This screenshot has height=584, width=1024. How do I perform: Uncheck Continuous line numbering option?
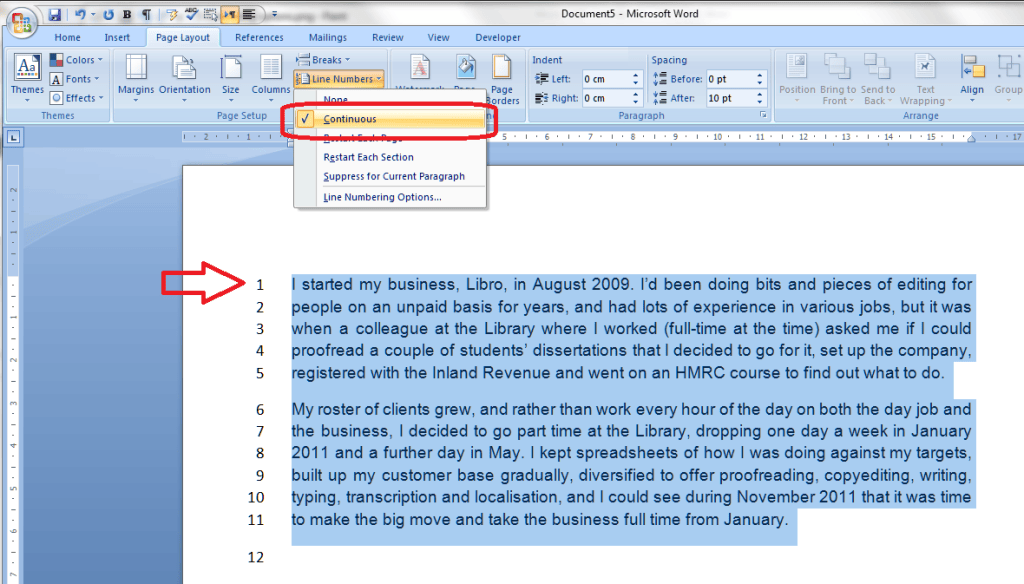391,119
